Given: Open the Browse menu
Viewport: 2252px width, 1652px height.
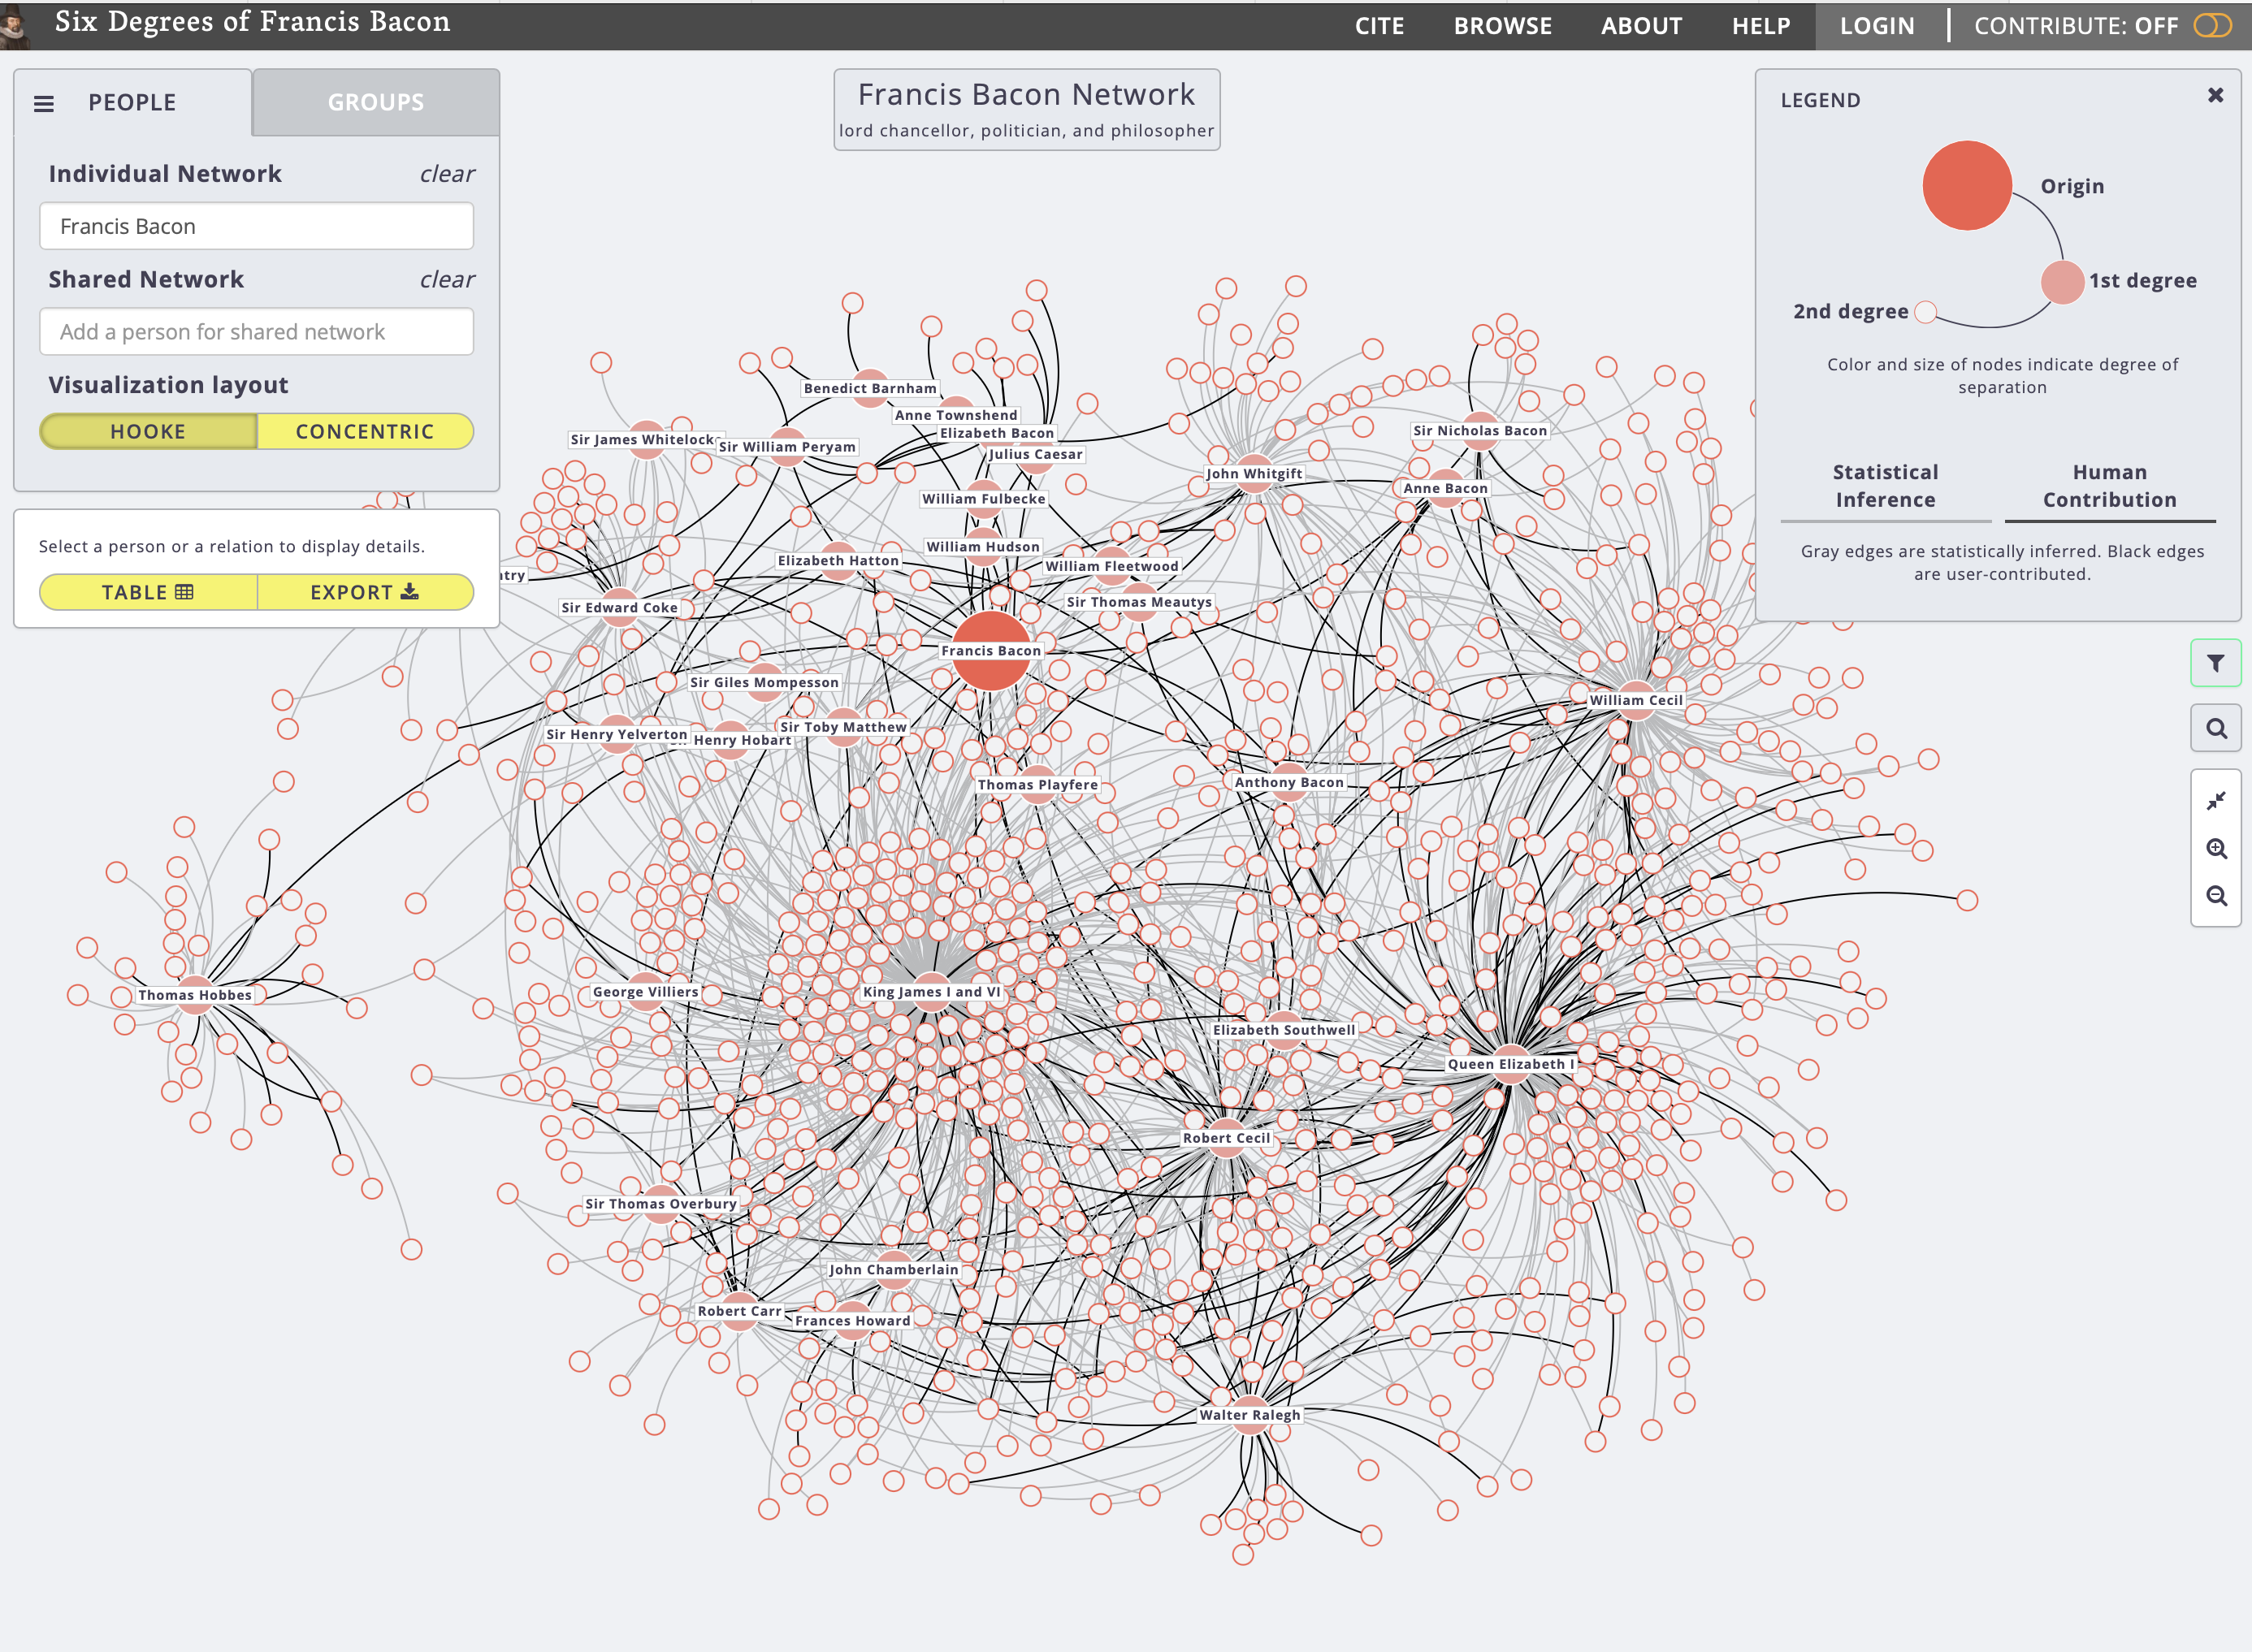Looking at the screenshot, I should tap(1502, 26).
